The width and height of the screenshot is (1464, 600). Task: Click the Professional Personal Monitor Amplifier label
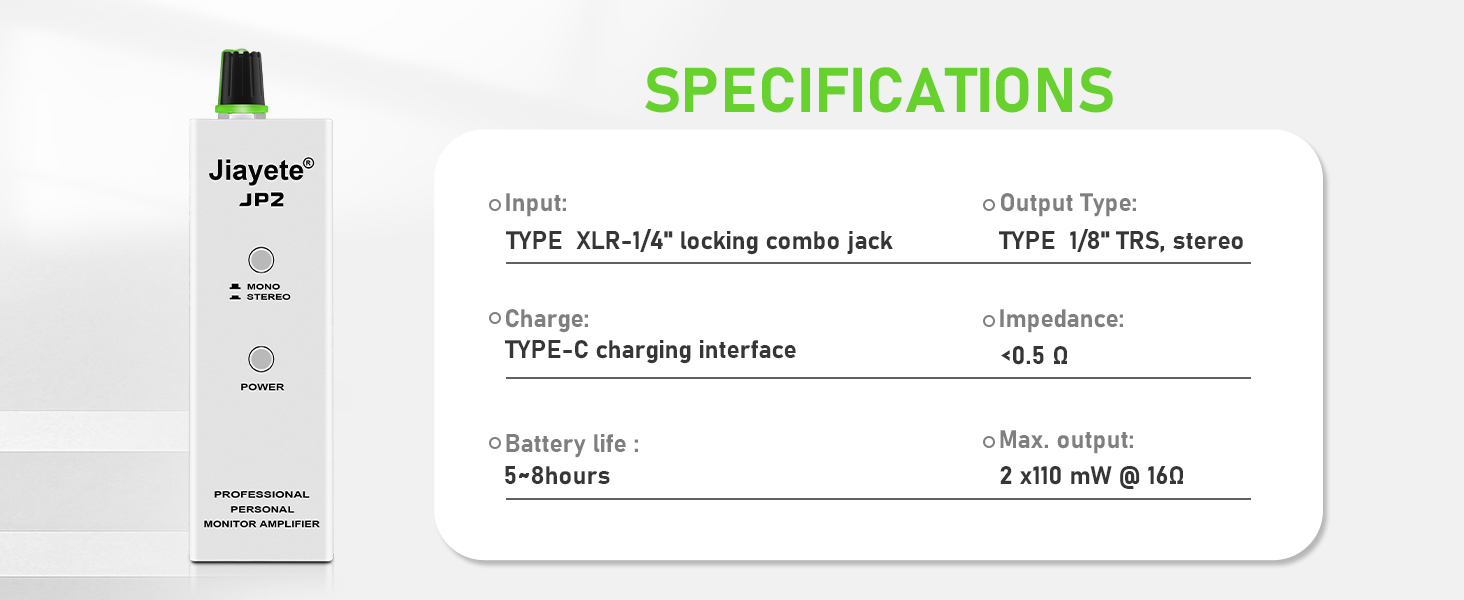(261, 509)
